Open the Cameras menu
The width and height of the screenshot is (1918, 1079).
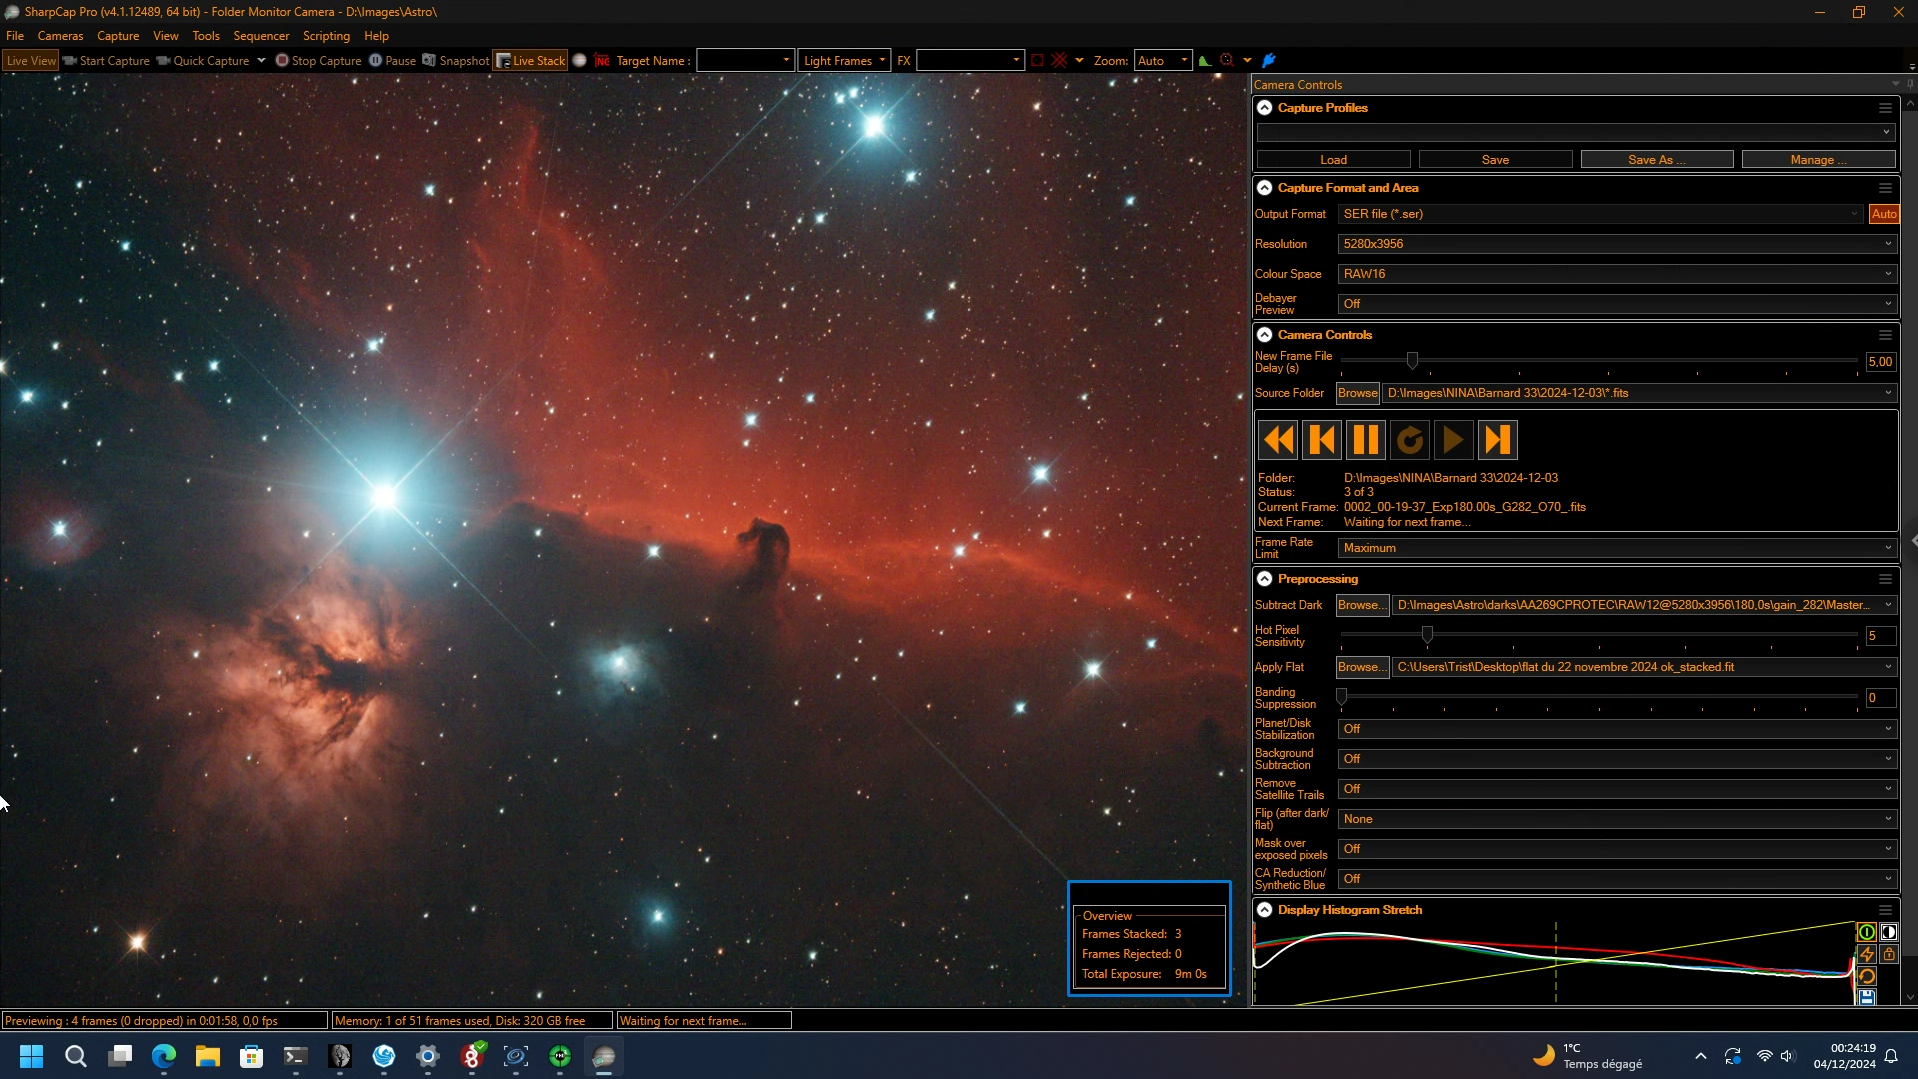(60, 36)
